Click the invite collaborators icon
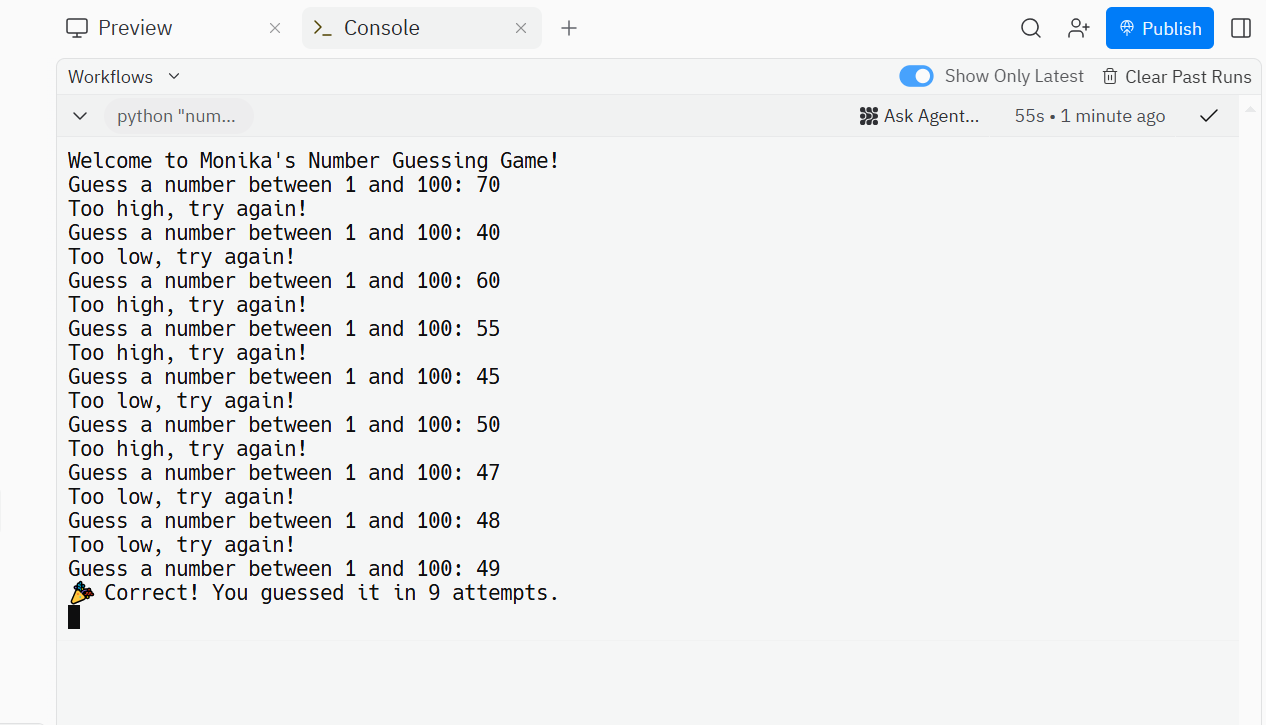 [x=1078, y=28]
